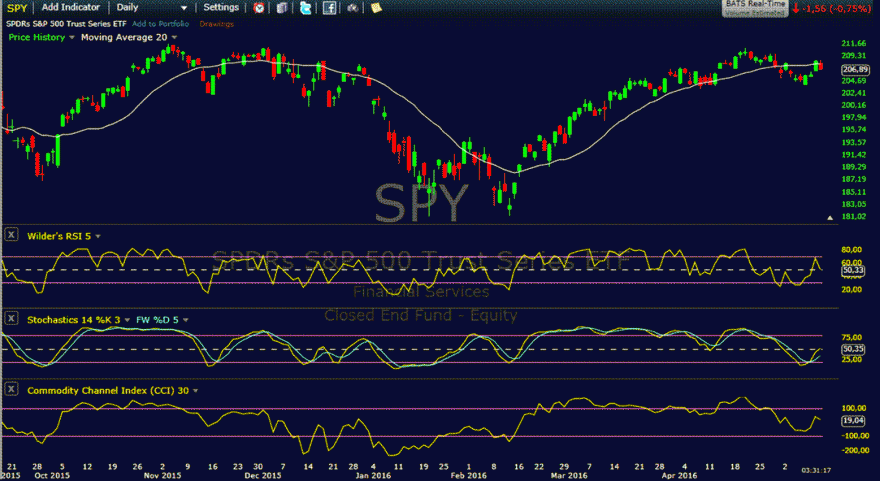Image resolution: width=880 pixels, height=481 pixels.
Task: Open the Settings menu
Action: pos(221,7)
